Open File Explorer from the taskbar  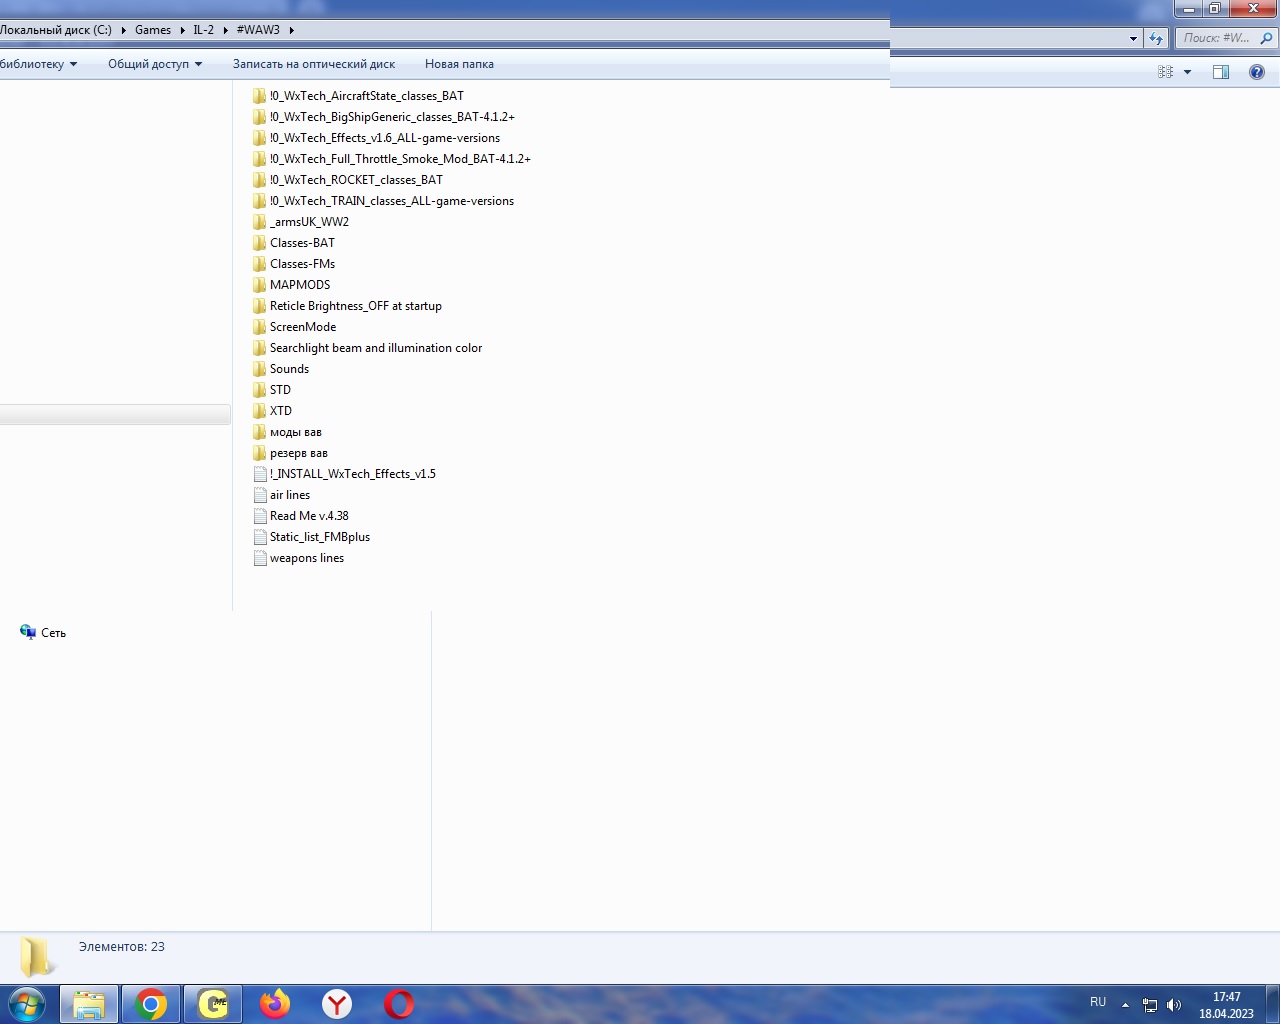pos(89,1004)
